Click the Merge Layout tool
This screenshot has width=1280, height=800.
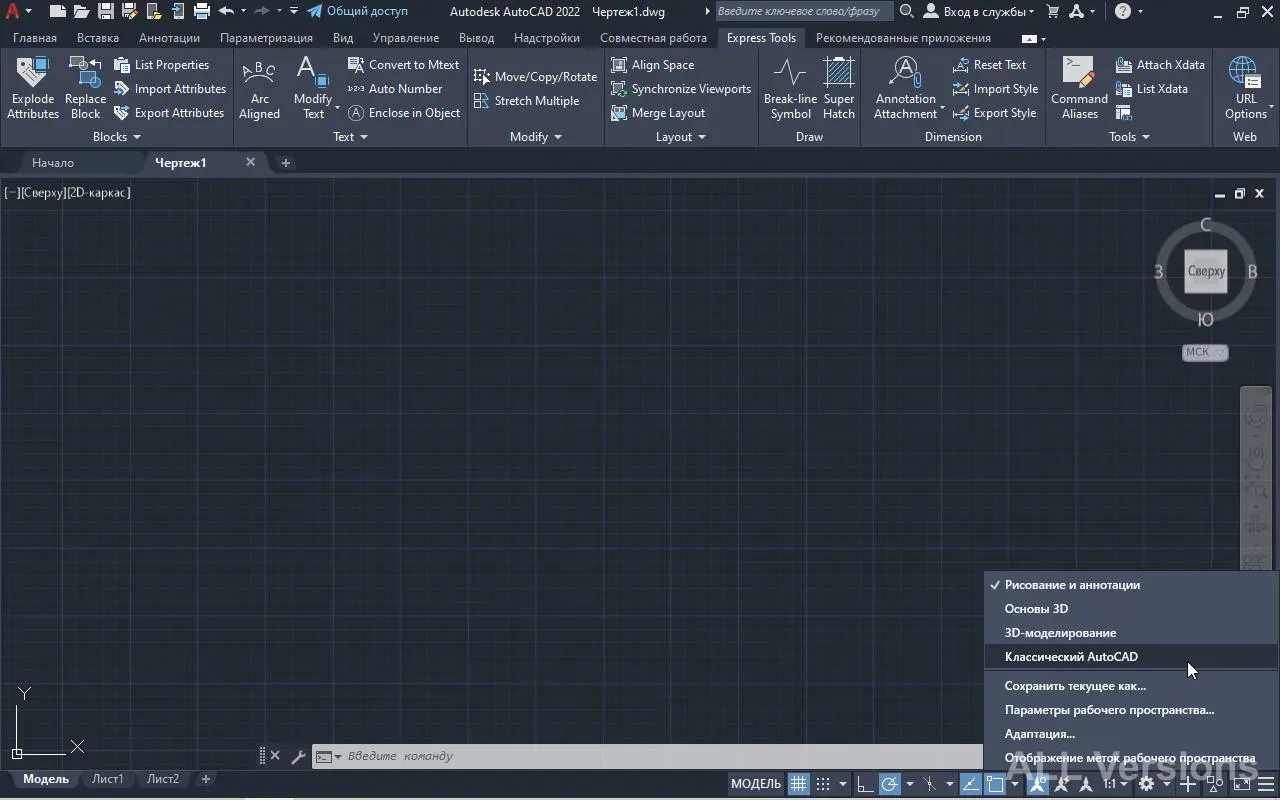[658, 113]
